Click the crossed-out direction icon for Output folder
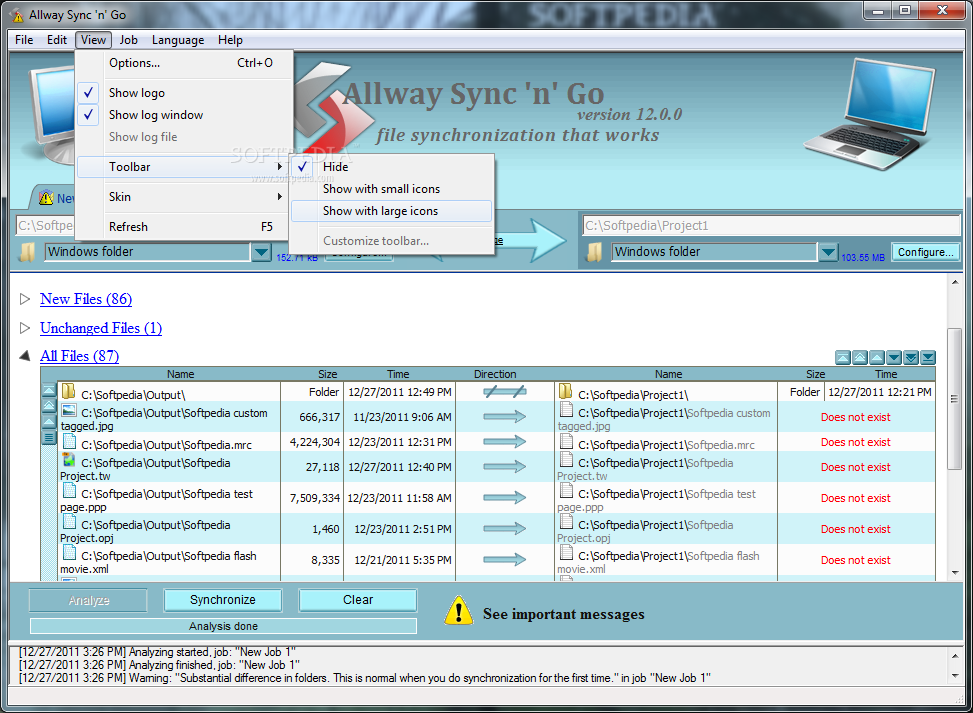973x713 pixels. pyautogui.click(x=504, y=392)
